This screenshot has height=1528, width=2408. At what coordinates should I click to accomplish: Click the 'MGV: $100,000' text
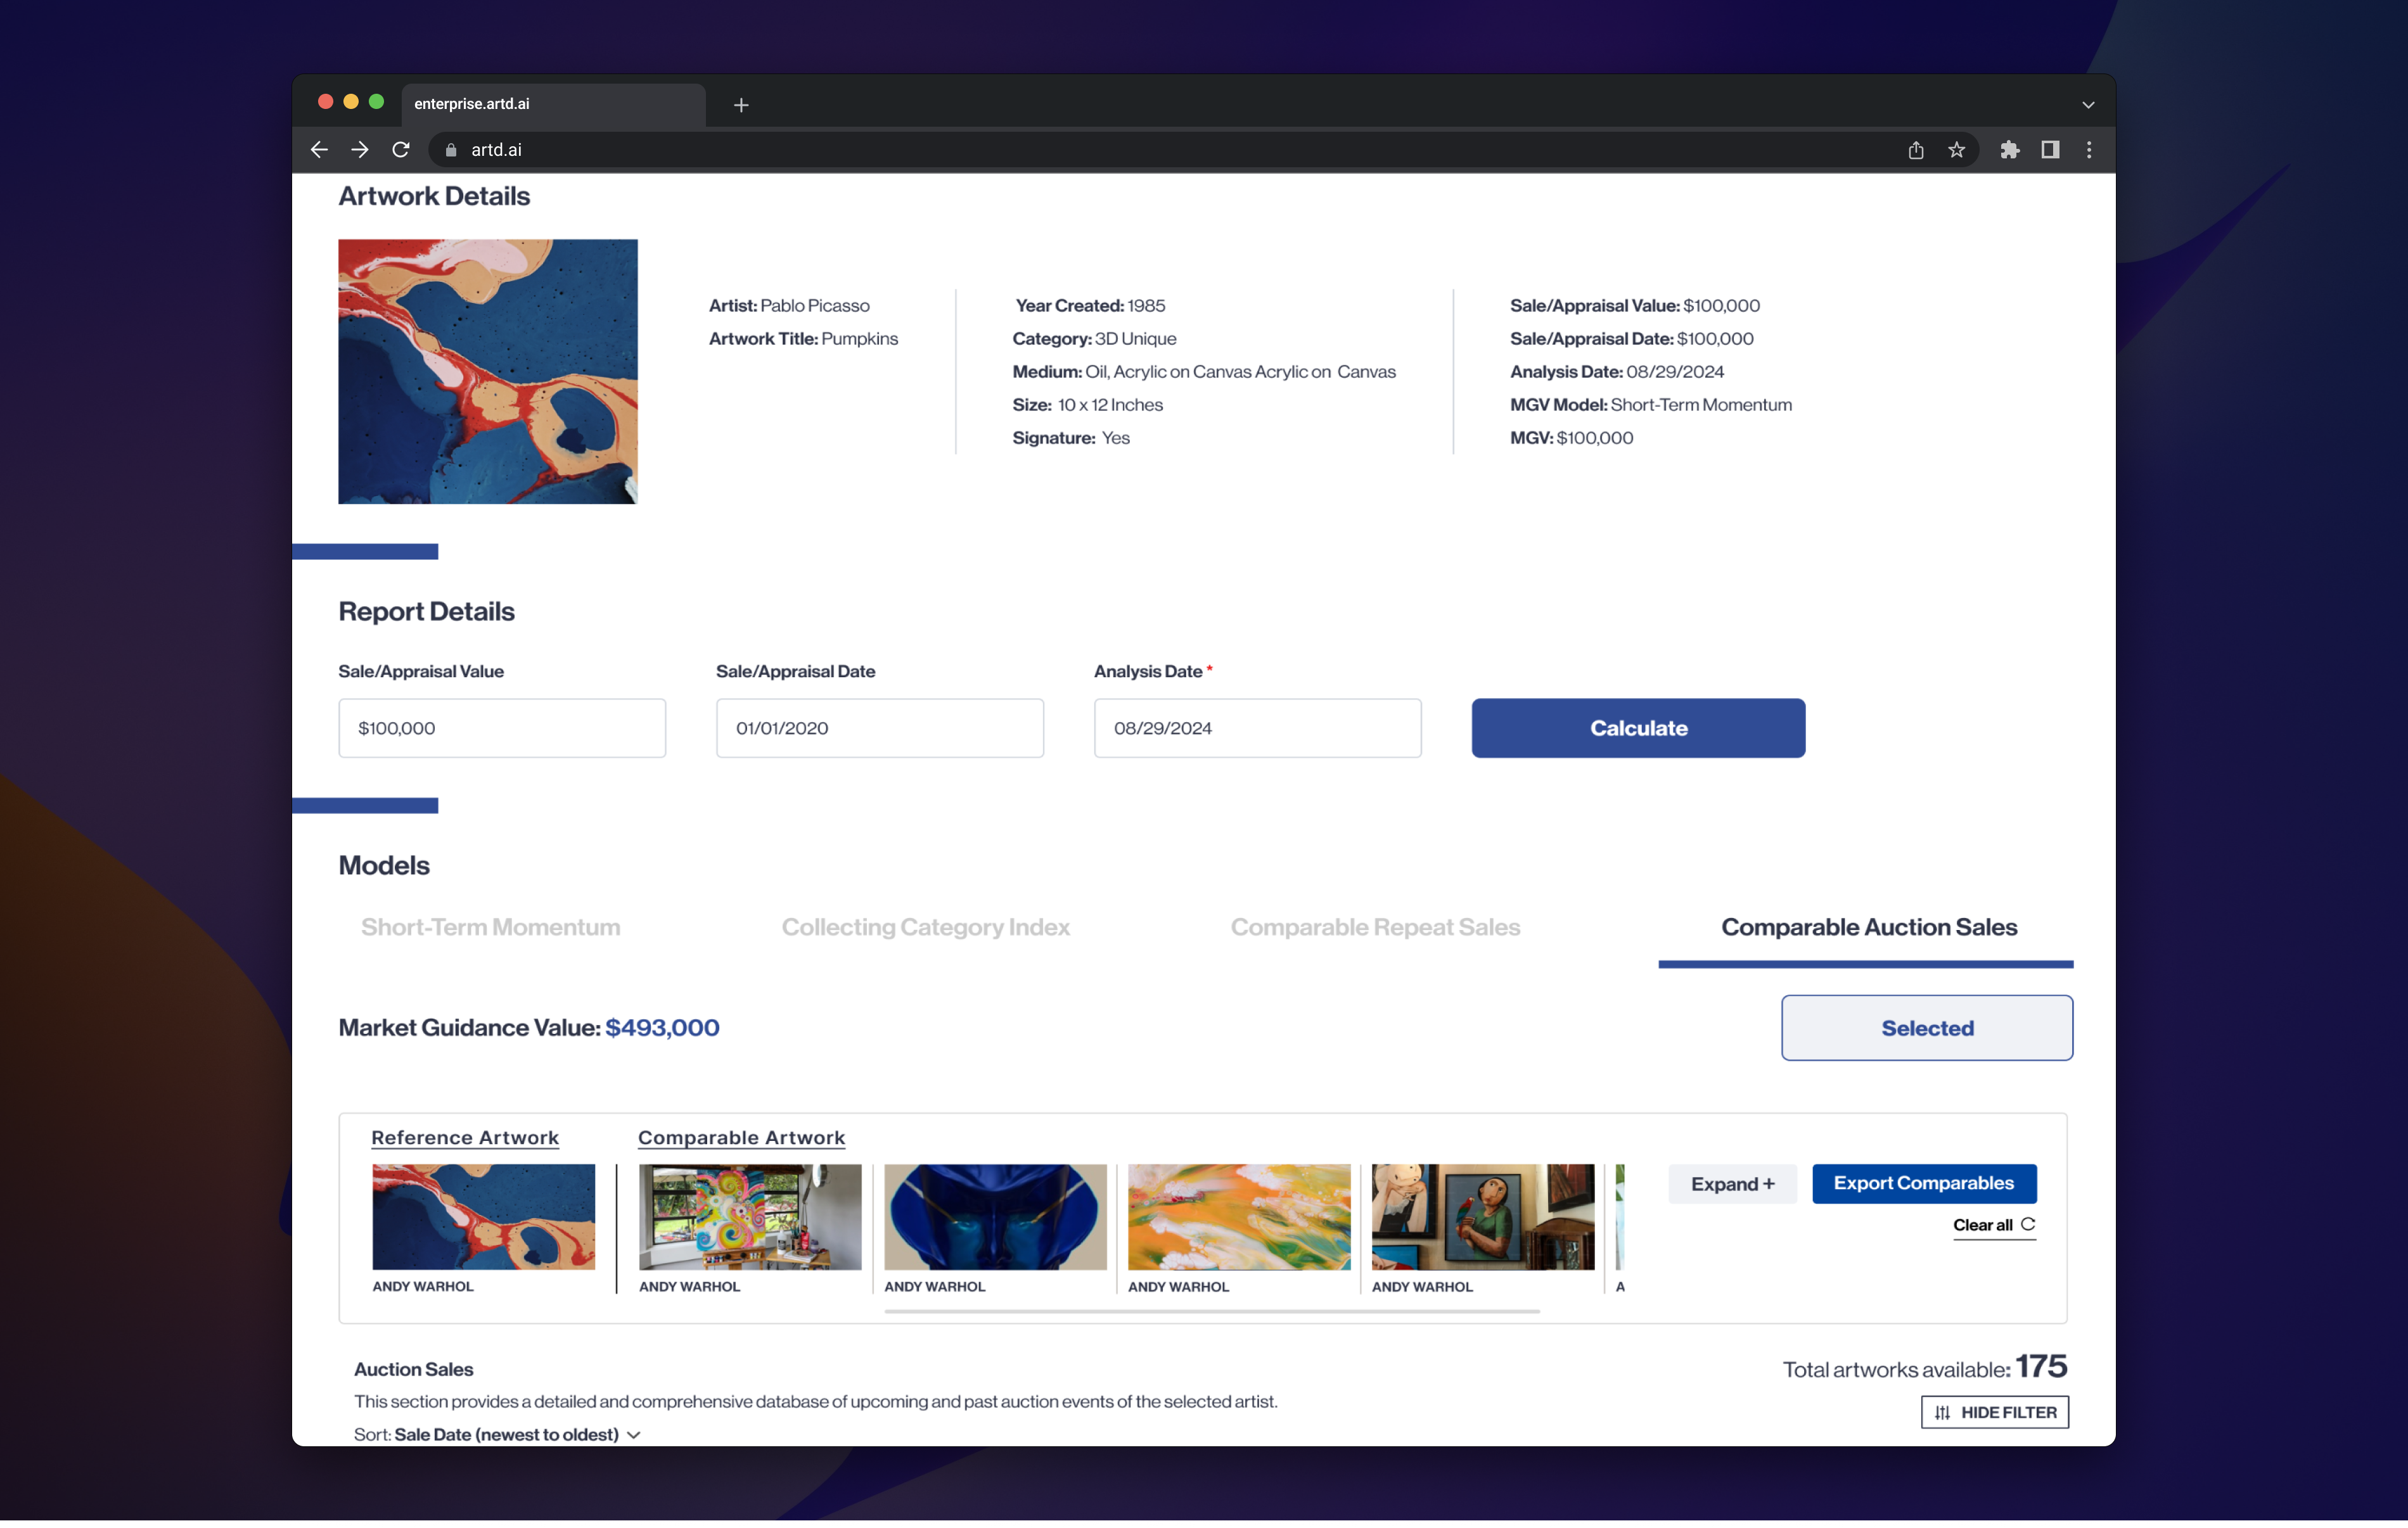click(x=1571, y=437)
